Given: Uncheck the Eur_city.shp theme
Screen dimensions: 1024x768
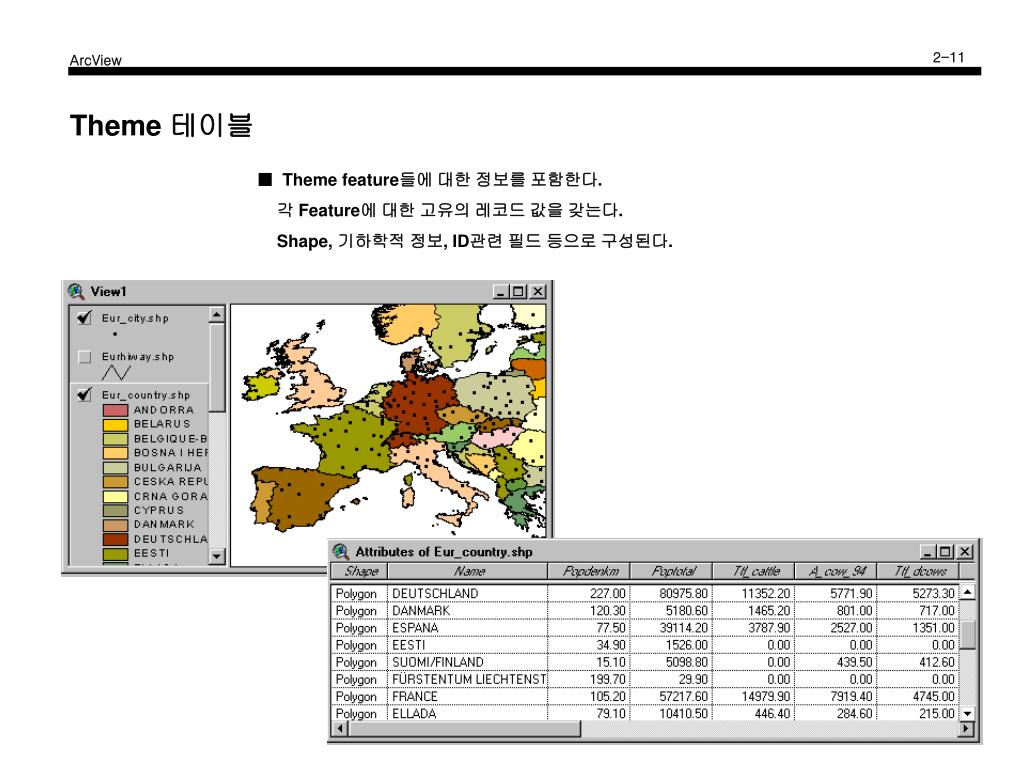Looking at the screenshot, I should (85, 319).
